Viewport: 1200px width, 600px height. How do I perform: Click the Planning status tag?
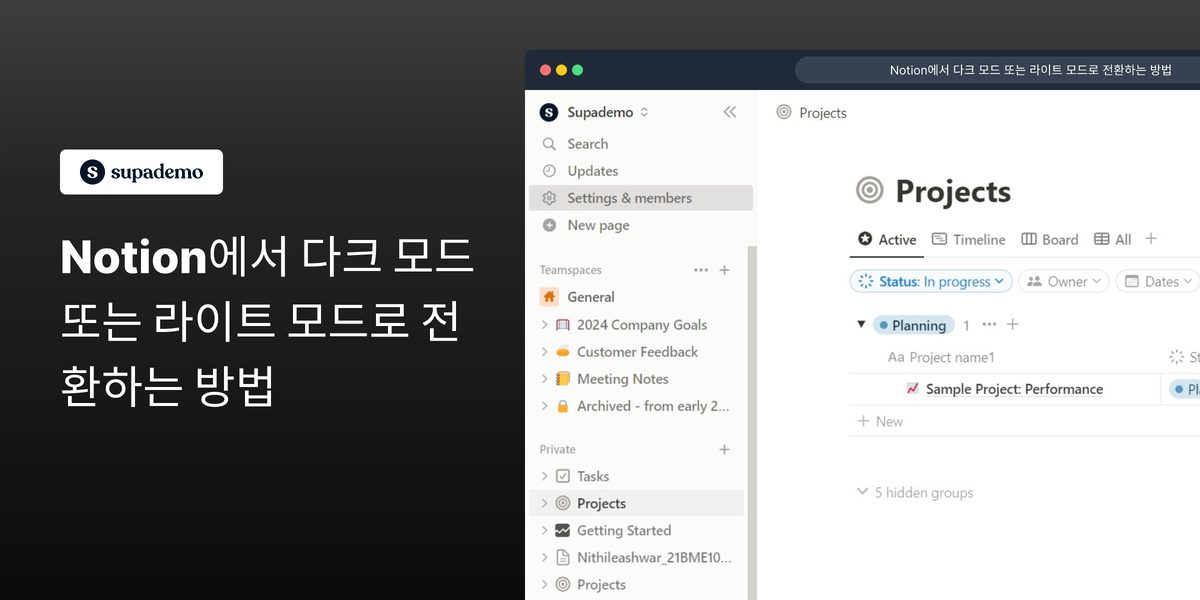click(x=913, y=325)
